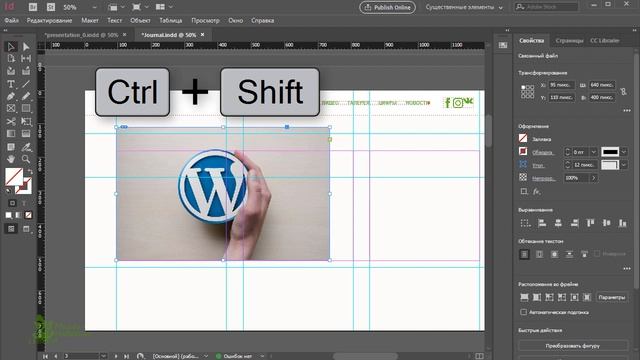
Task: Click the Bridge (Br) icon in top bar
Action: coord(33,7)
